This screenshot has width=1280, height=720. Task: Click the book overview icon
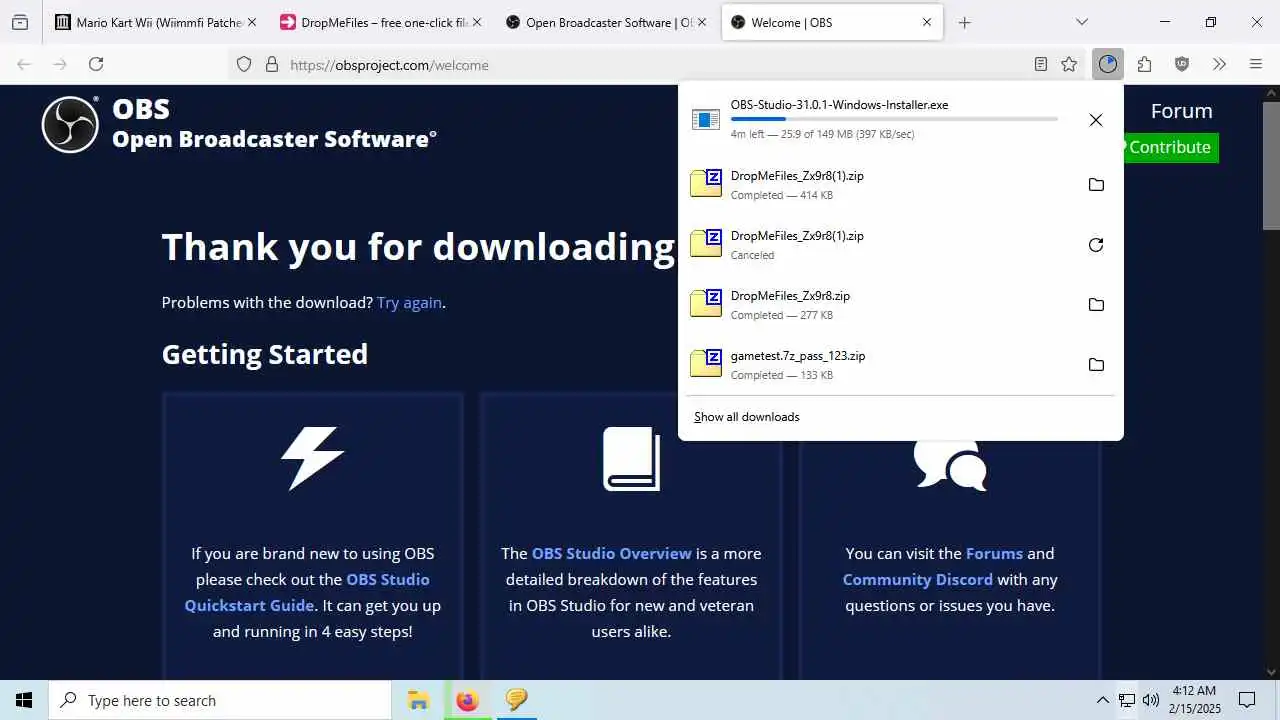pyautogui.click(x=631, y=459)
